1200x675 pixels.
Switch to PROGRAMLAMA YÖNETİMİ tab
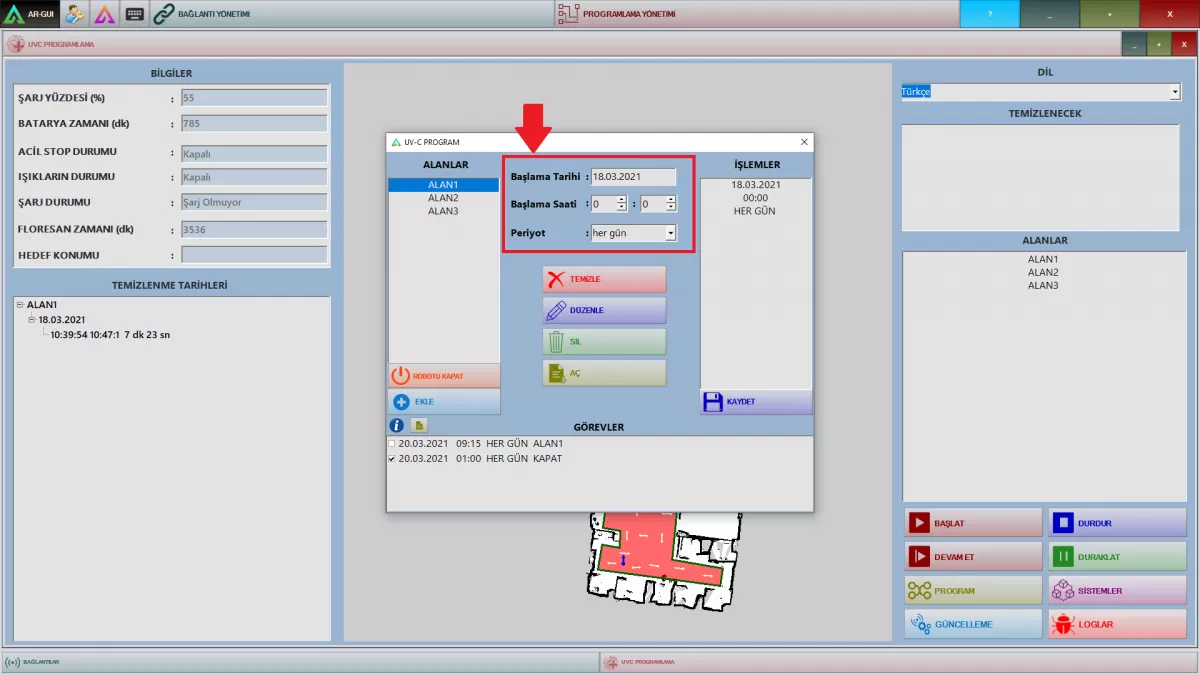628,14
